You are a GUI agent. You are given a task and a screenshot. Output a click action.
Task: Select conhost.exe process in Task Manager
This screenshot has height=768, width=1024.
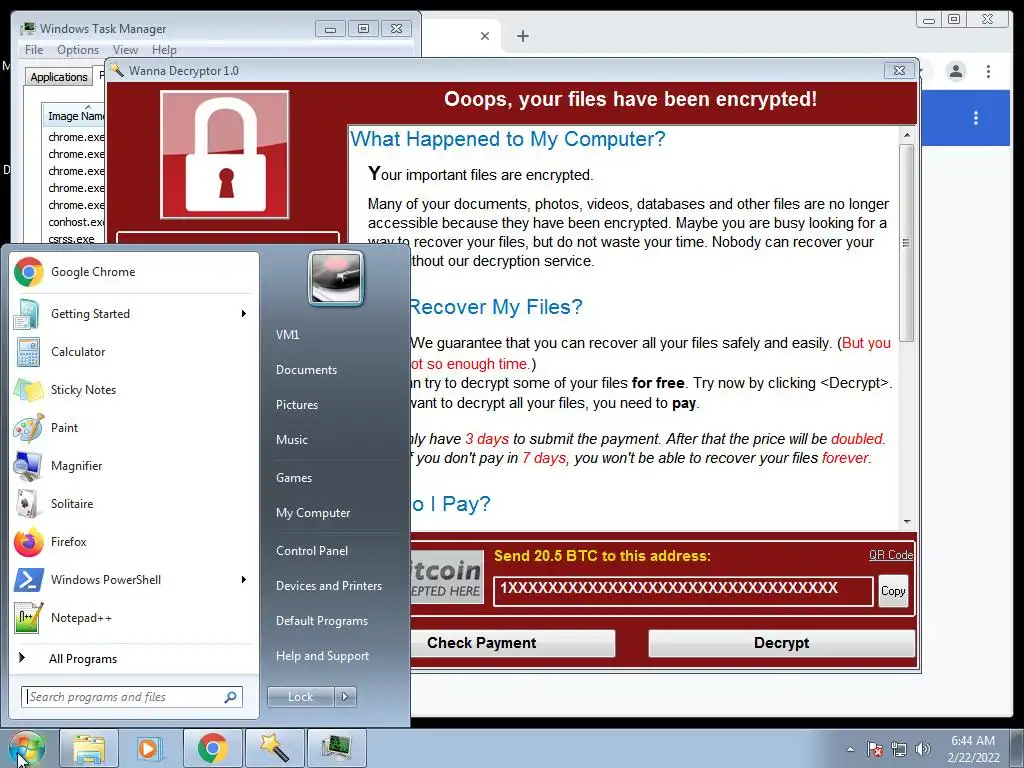click(76, 222)
